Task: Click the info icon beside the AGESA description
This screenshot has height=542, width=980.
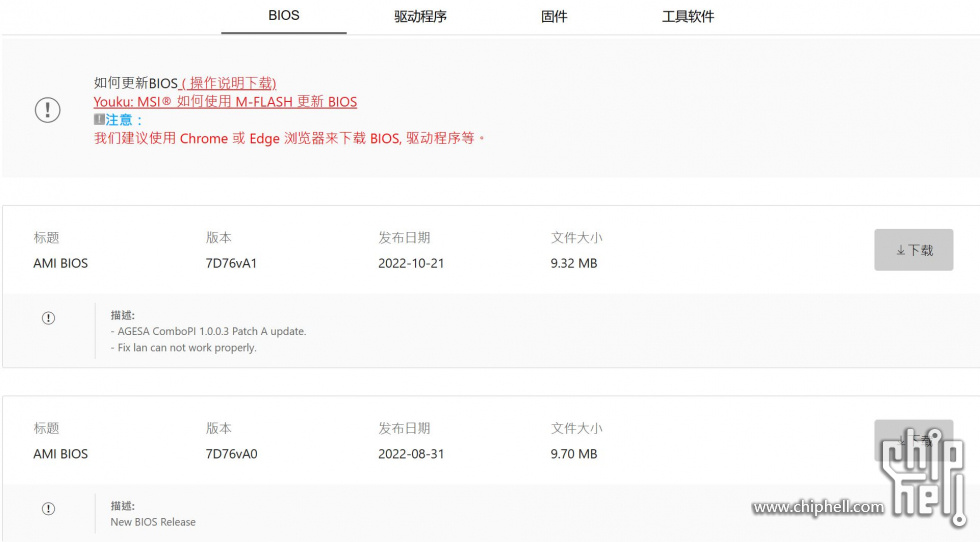Action: 48,318
